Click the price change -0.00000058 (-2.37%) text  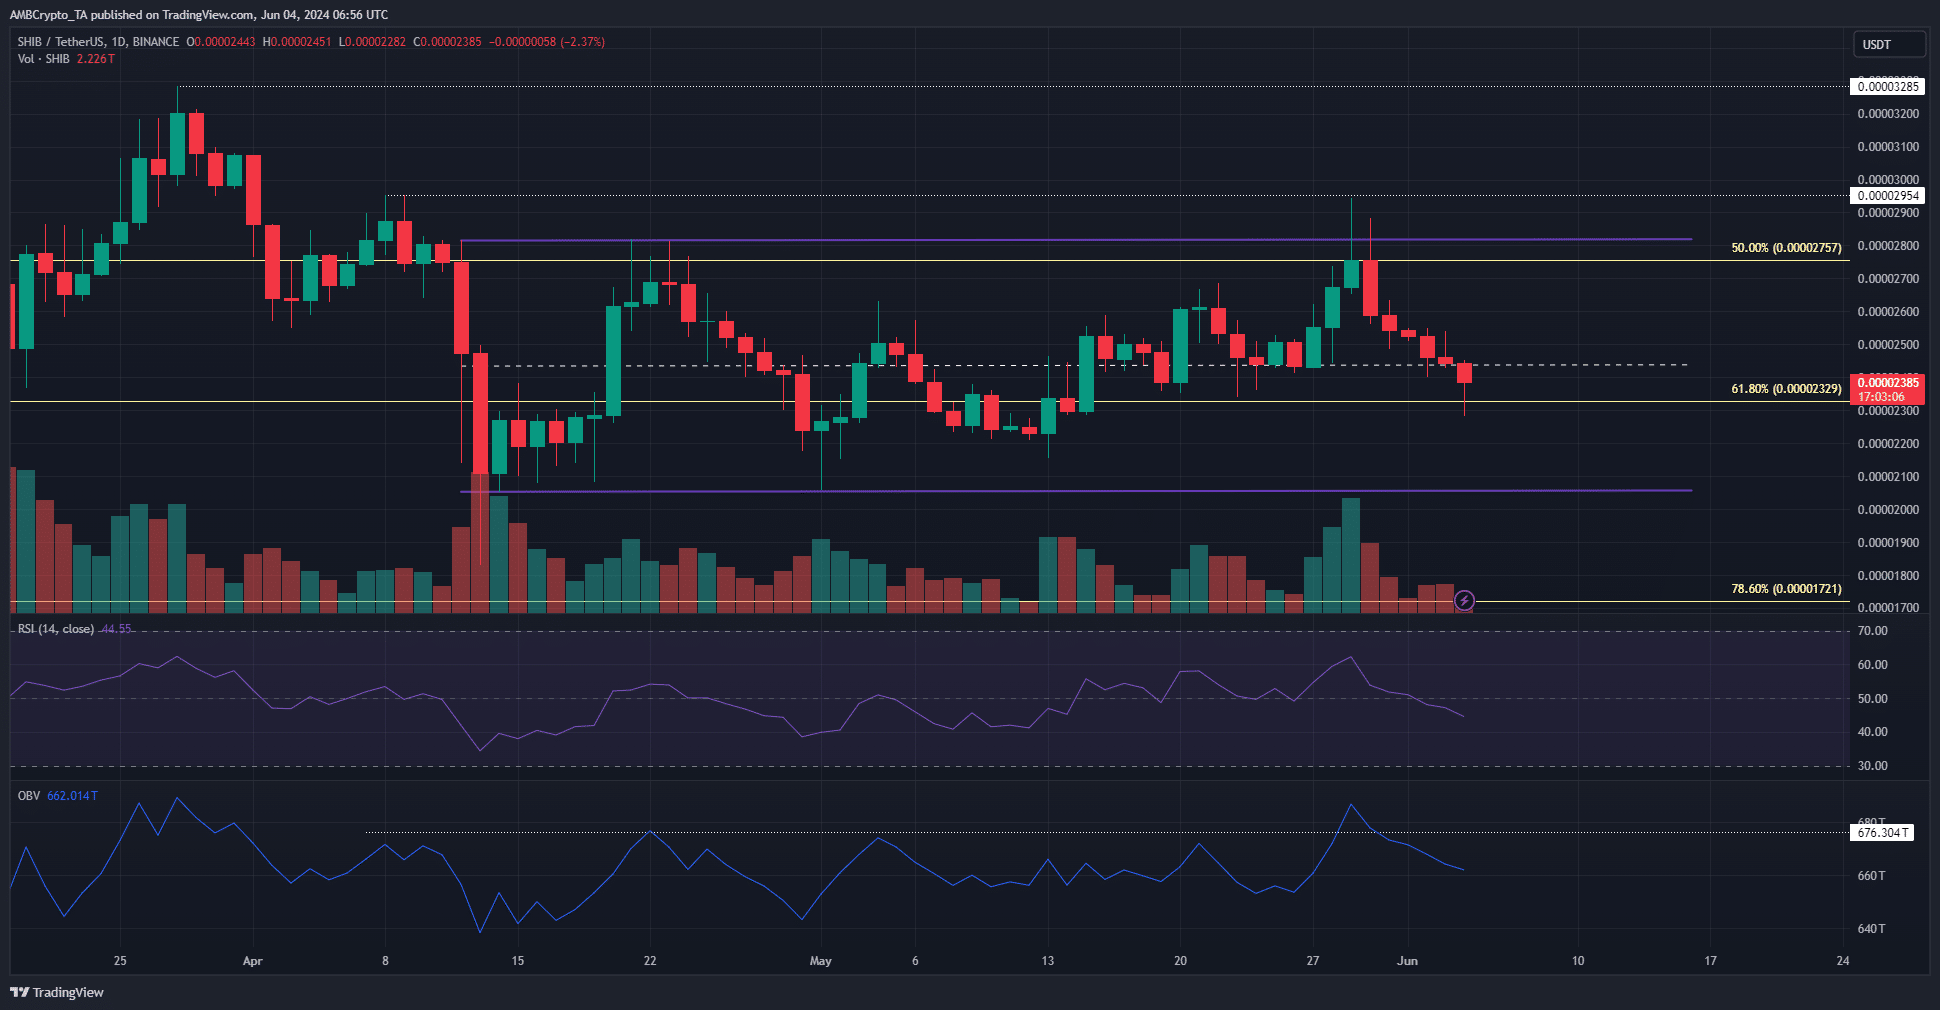click(547, 42)
